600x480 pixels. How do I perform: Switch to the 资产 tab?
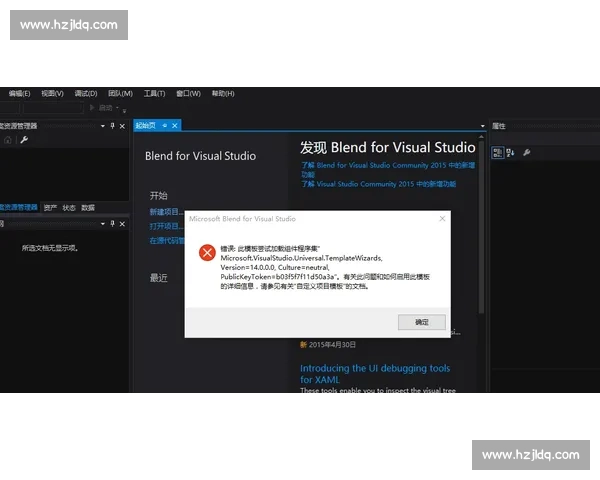[x=50, y=208]
